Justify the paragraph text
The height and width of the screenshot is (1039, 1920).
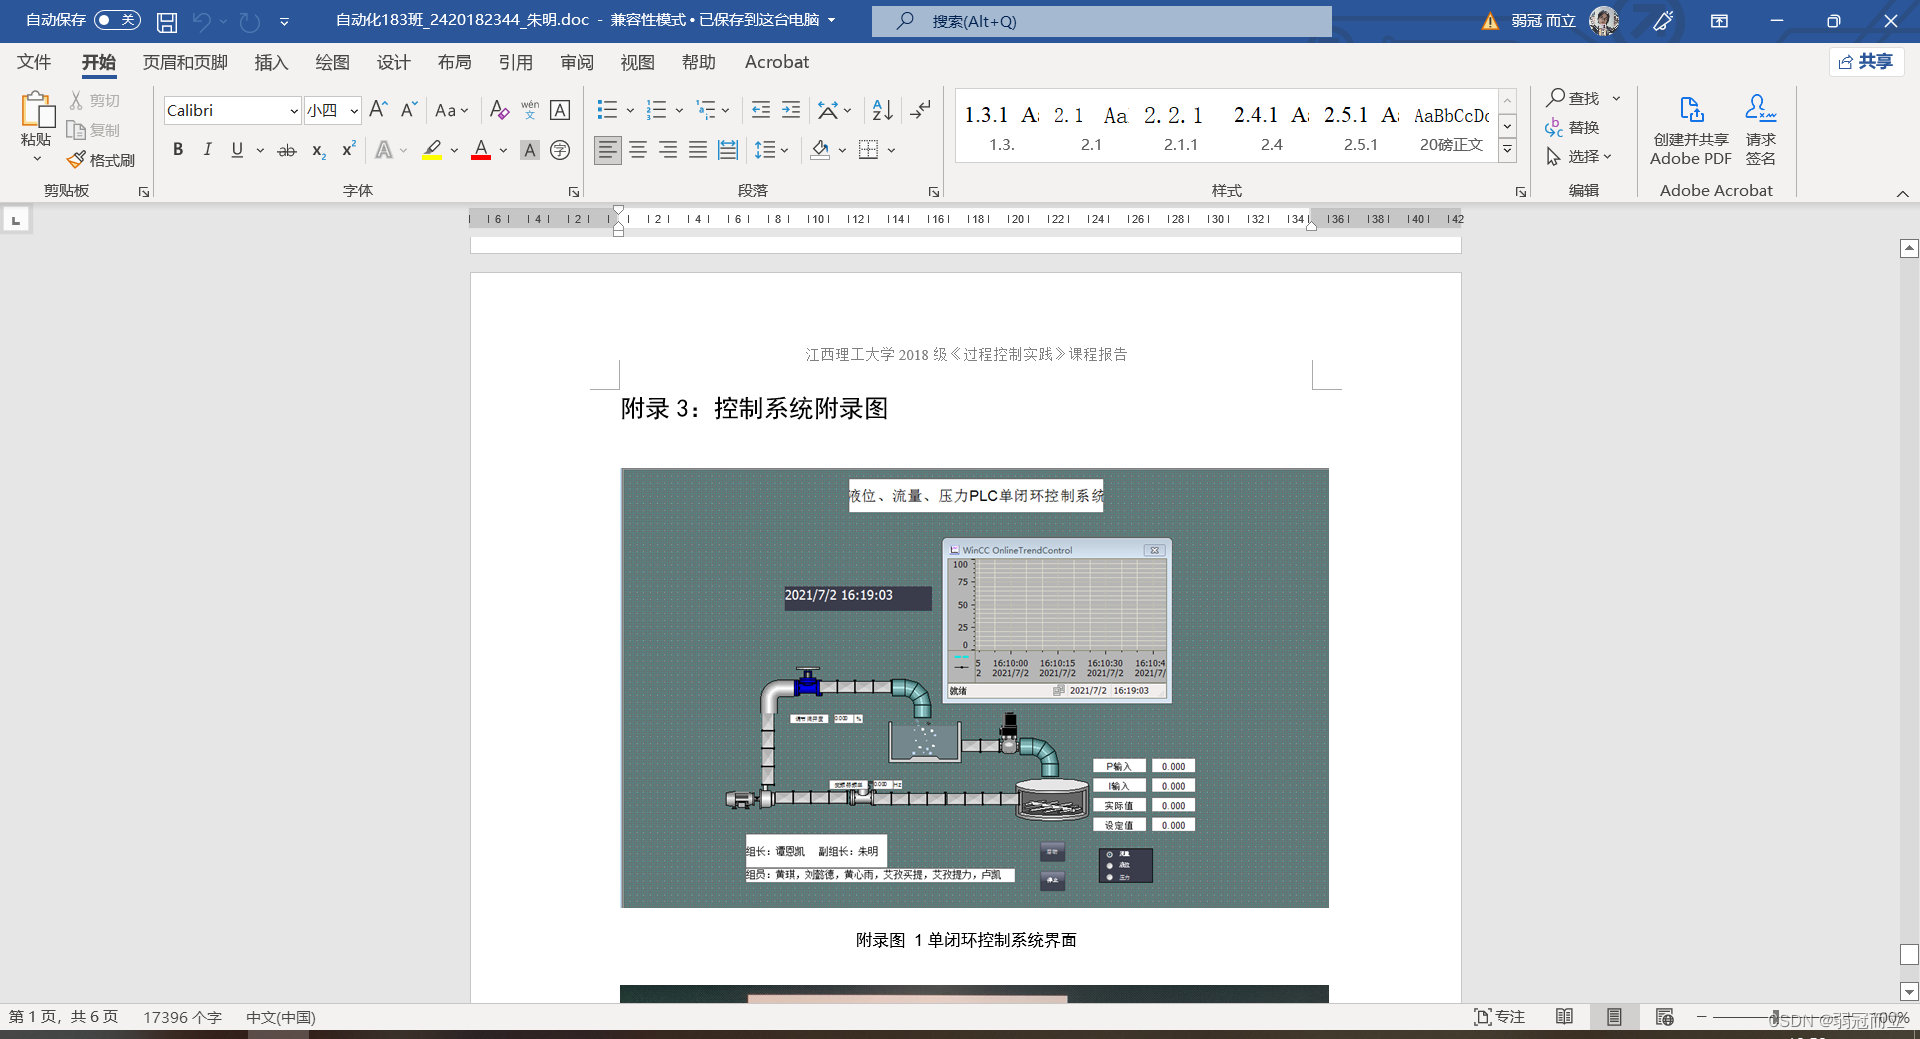[698, 150]
